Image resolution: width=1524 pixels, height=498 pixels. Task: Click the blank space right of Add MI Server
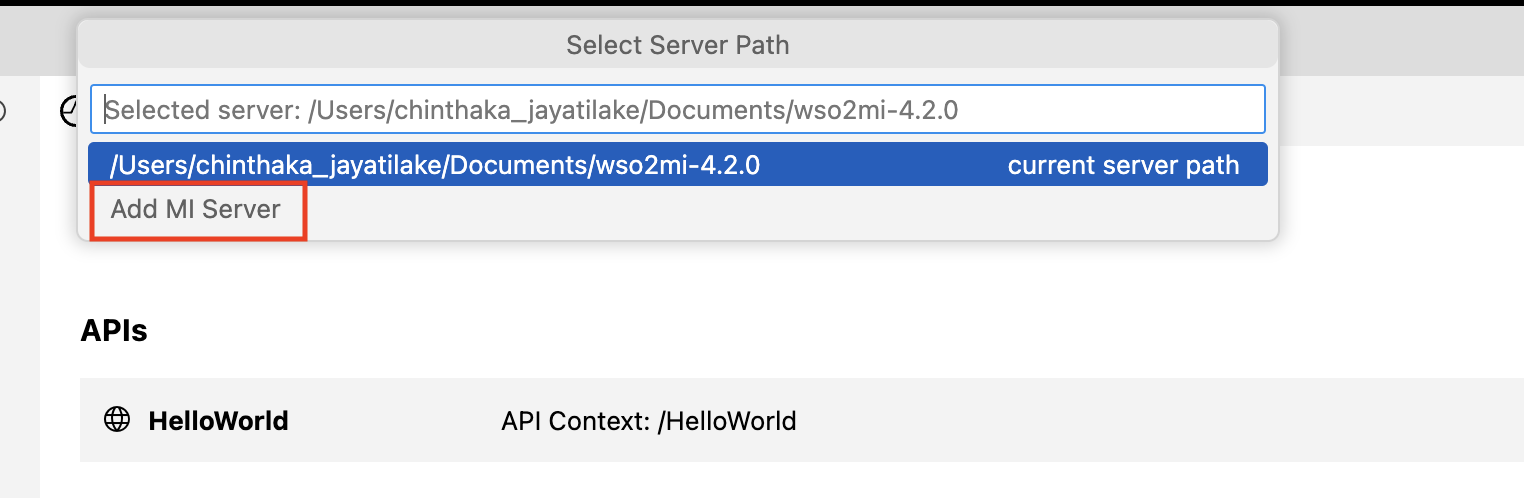coord(780,211)
